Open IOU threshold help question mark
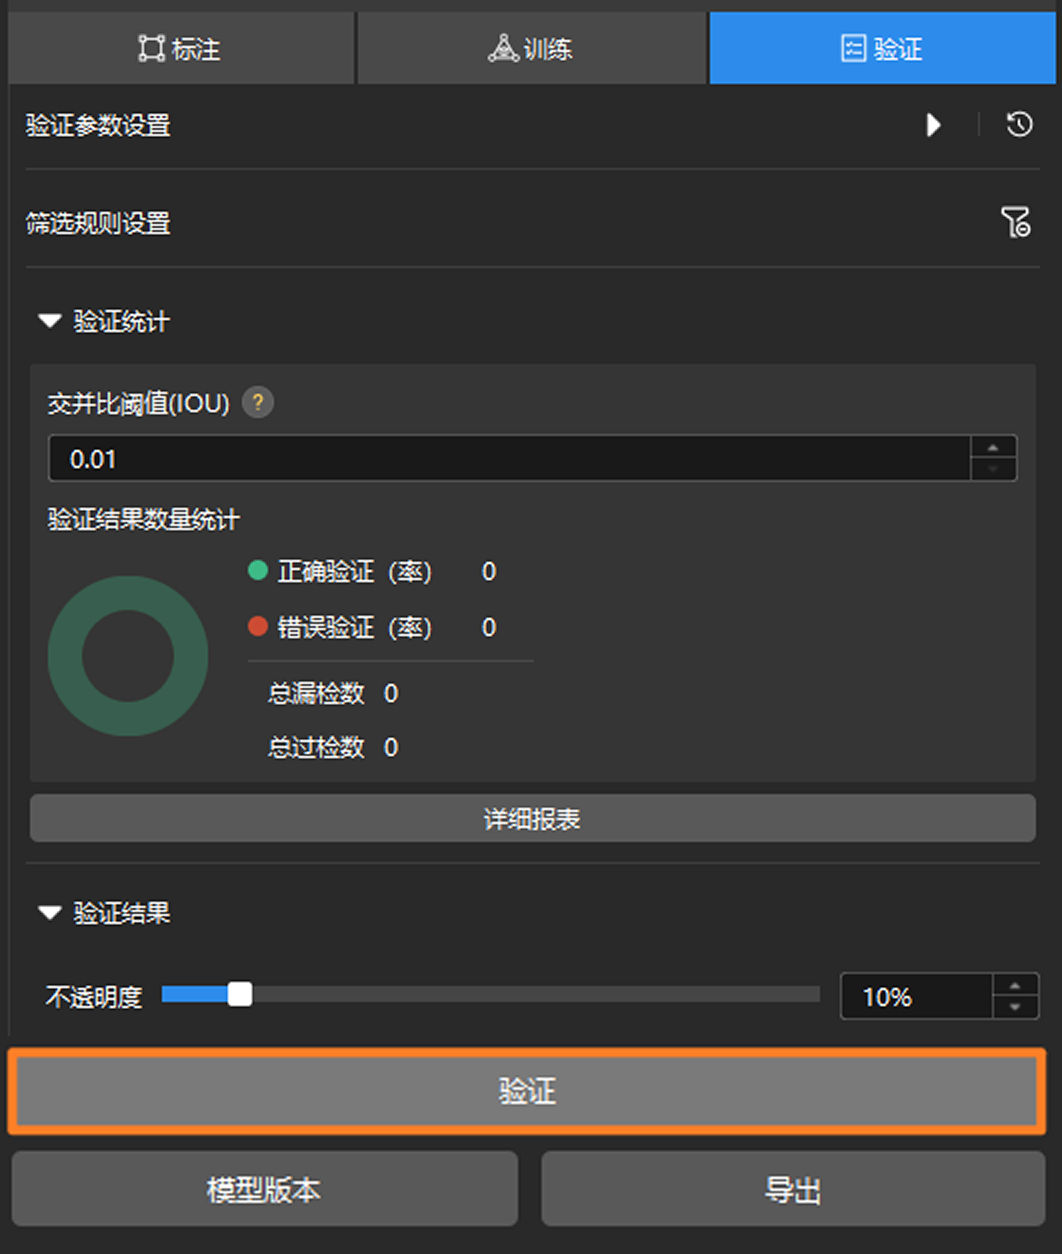Image resolution: width=1062 pixels, height=1254 pixels. click(x=258, y=403)
